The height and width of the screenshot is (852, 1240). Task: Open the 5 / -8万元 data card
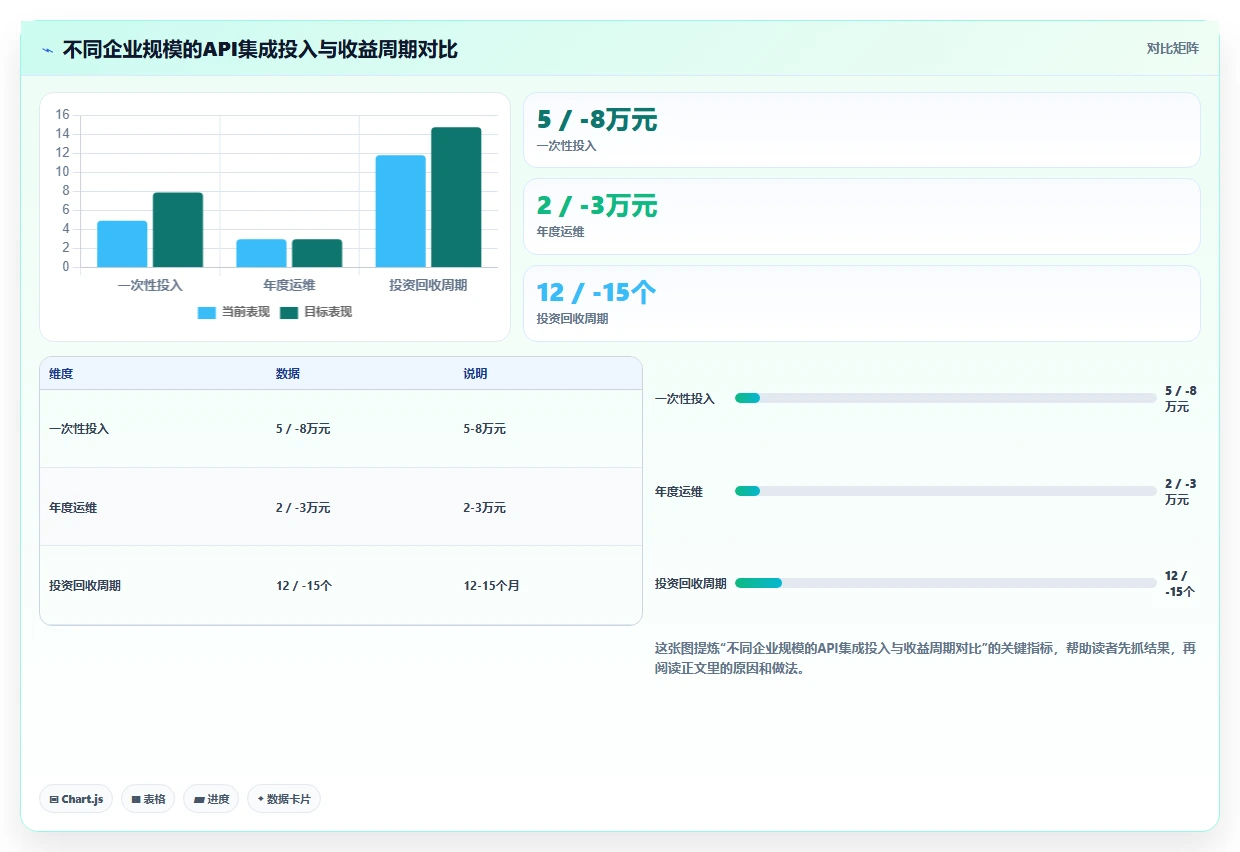861,130
